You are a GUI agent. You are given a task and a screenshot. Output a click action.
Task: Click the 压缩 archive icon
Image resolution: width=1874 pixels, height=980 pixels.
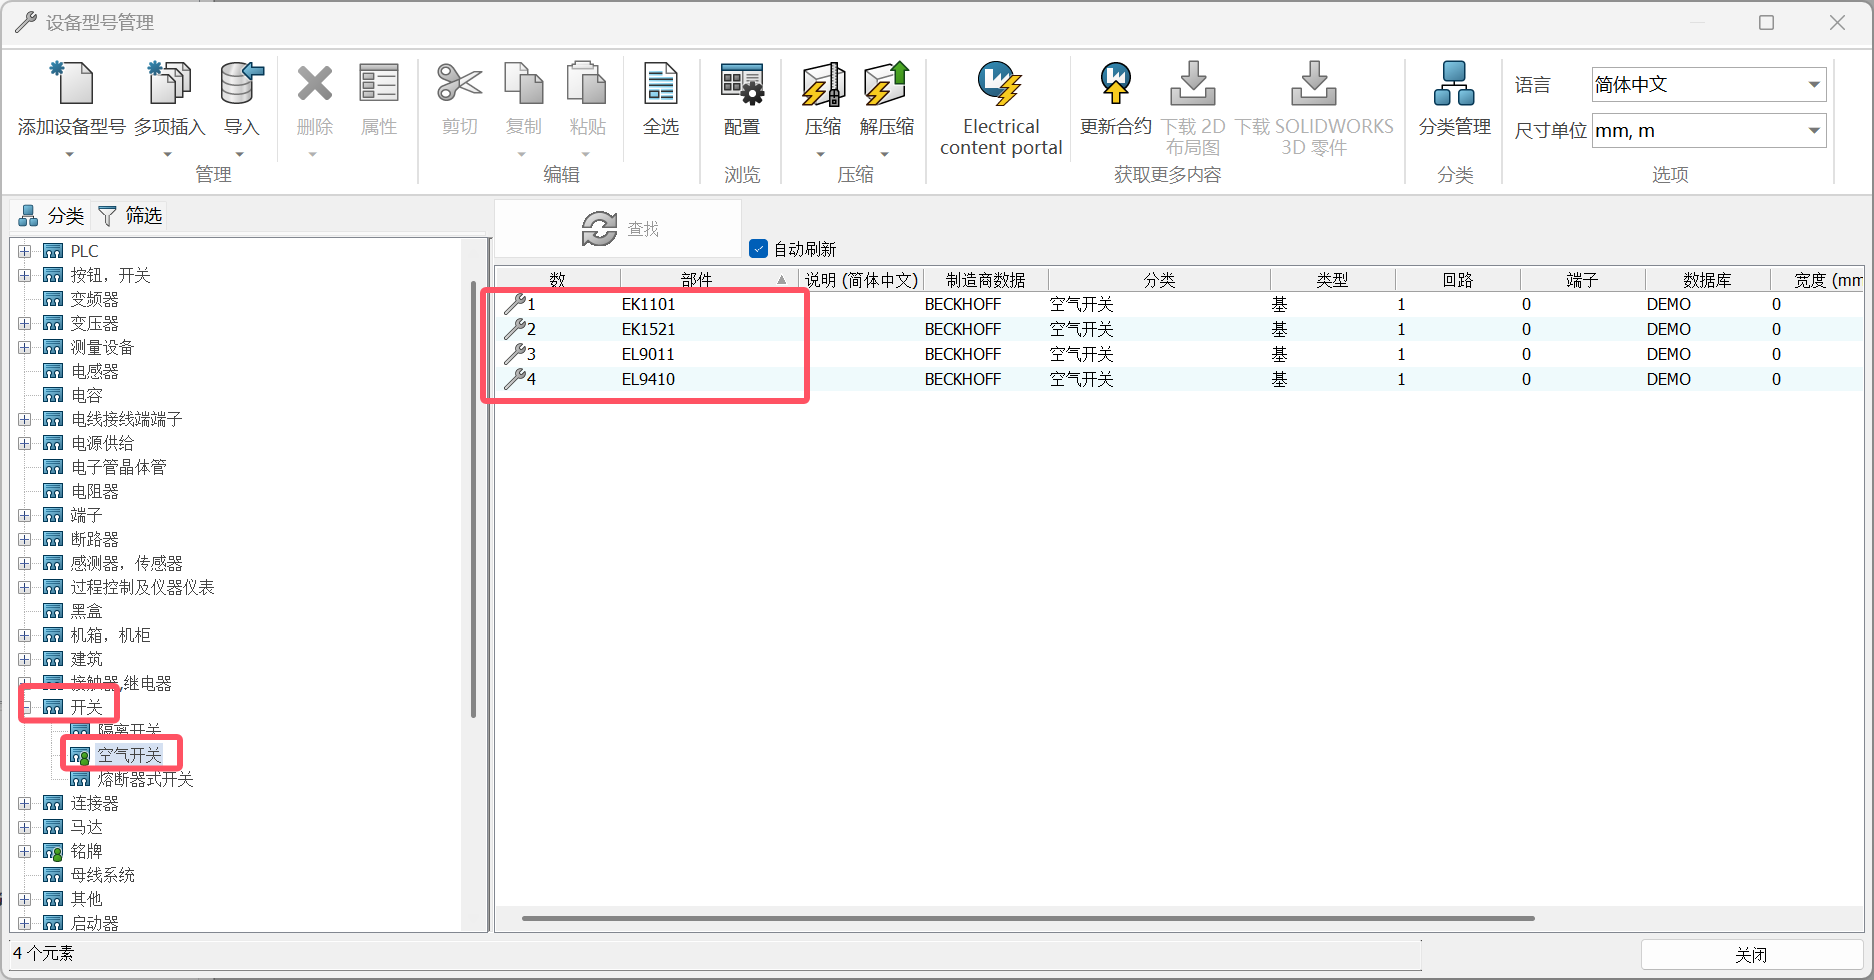point(823,84)
